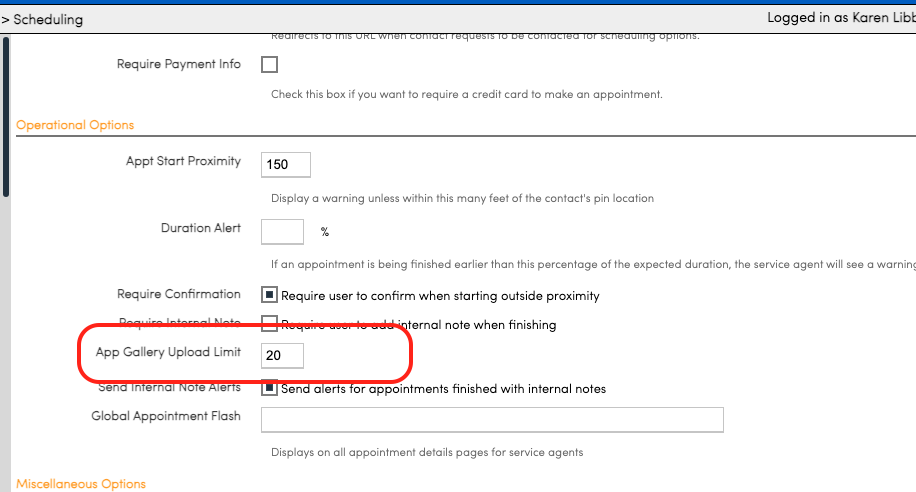
Task: Click the Appt Start Proximity label
Action: click(x=183, y=161)
